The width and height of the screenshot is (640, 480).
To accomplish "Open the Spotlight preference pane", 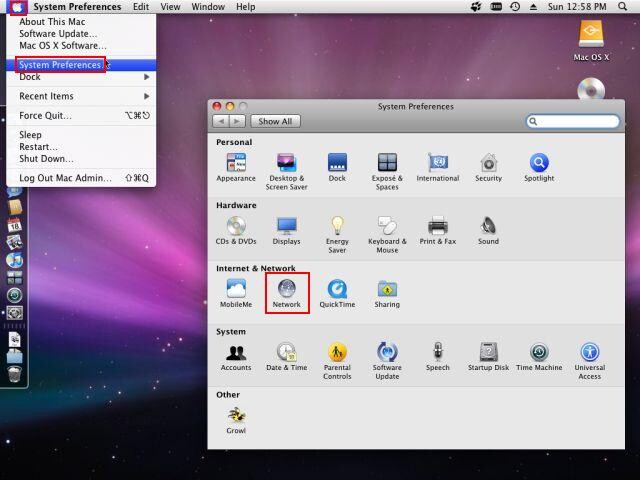I will tap(539, 167).
